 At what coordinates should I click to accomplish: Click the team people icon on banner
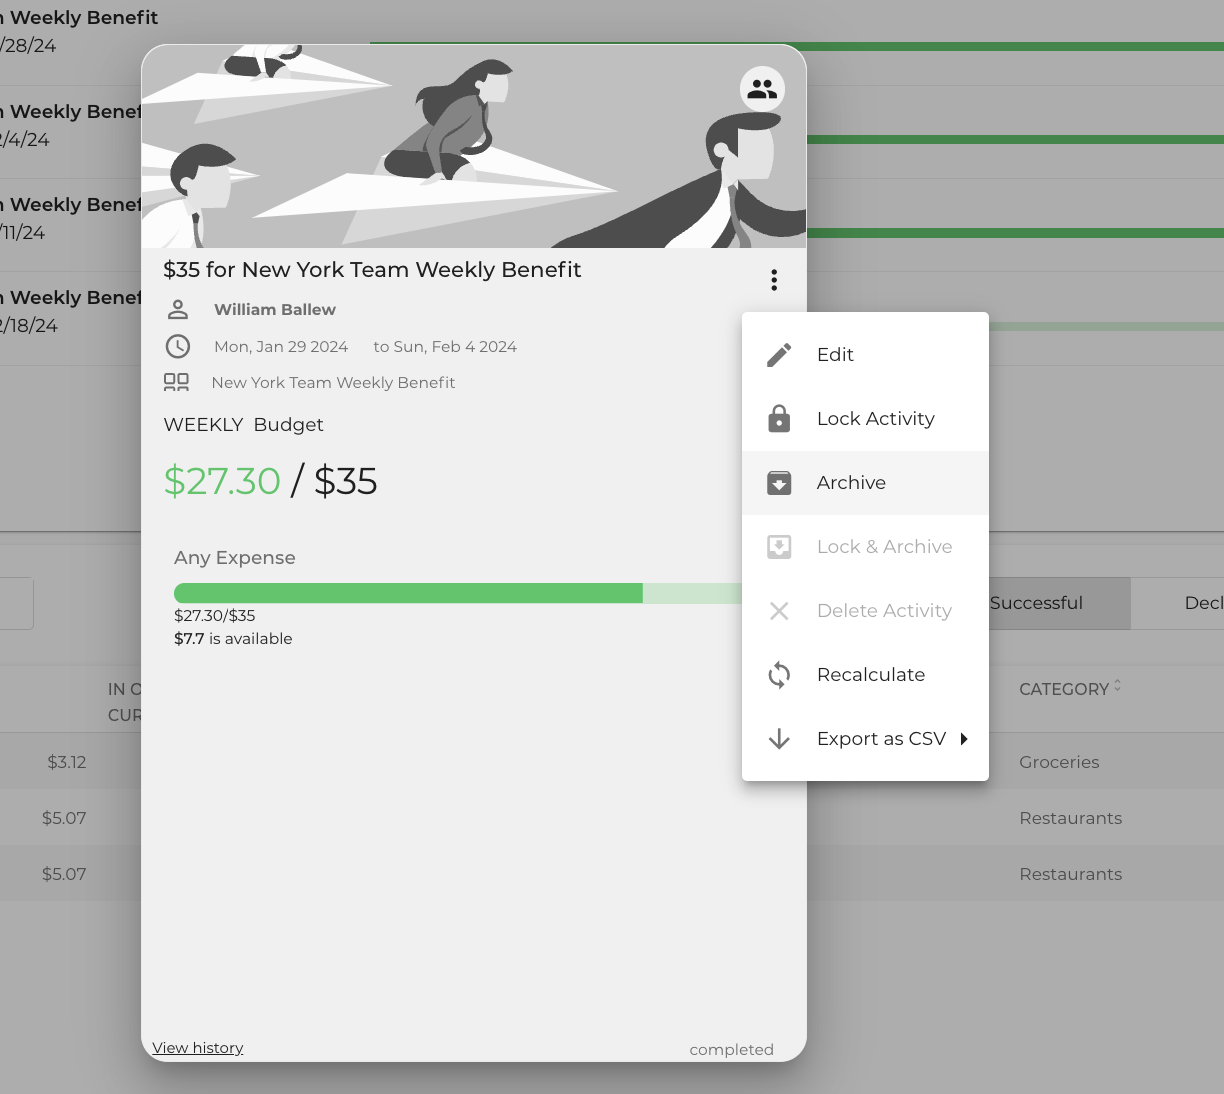(x=762, y=89)
